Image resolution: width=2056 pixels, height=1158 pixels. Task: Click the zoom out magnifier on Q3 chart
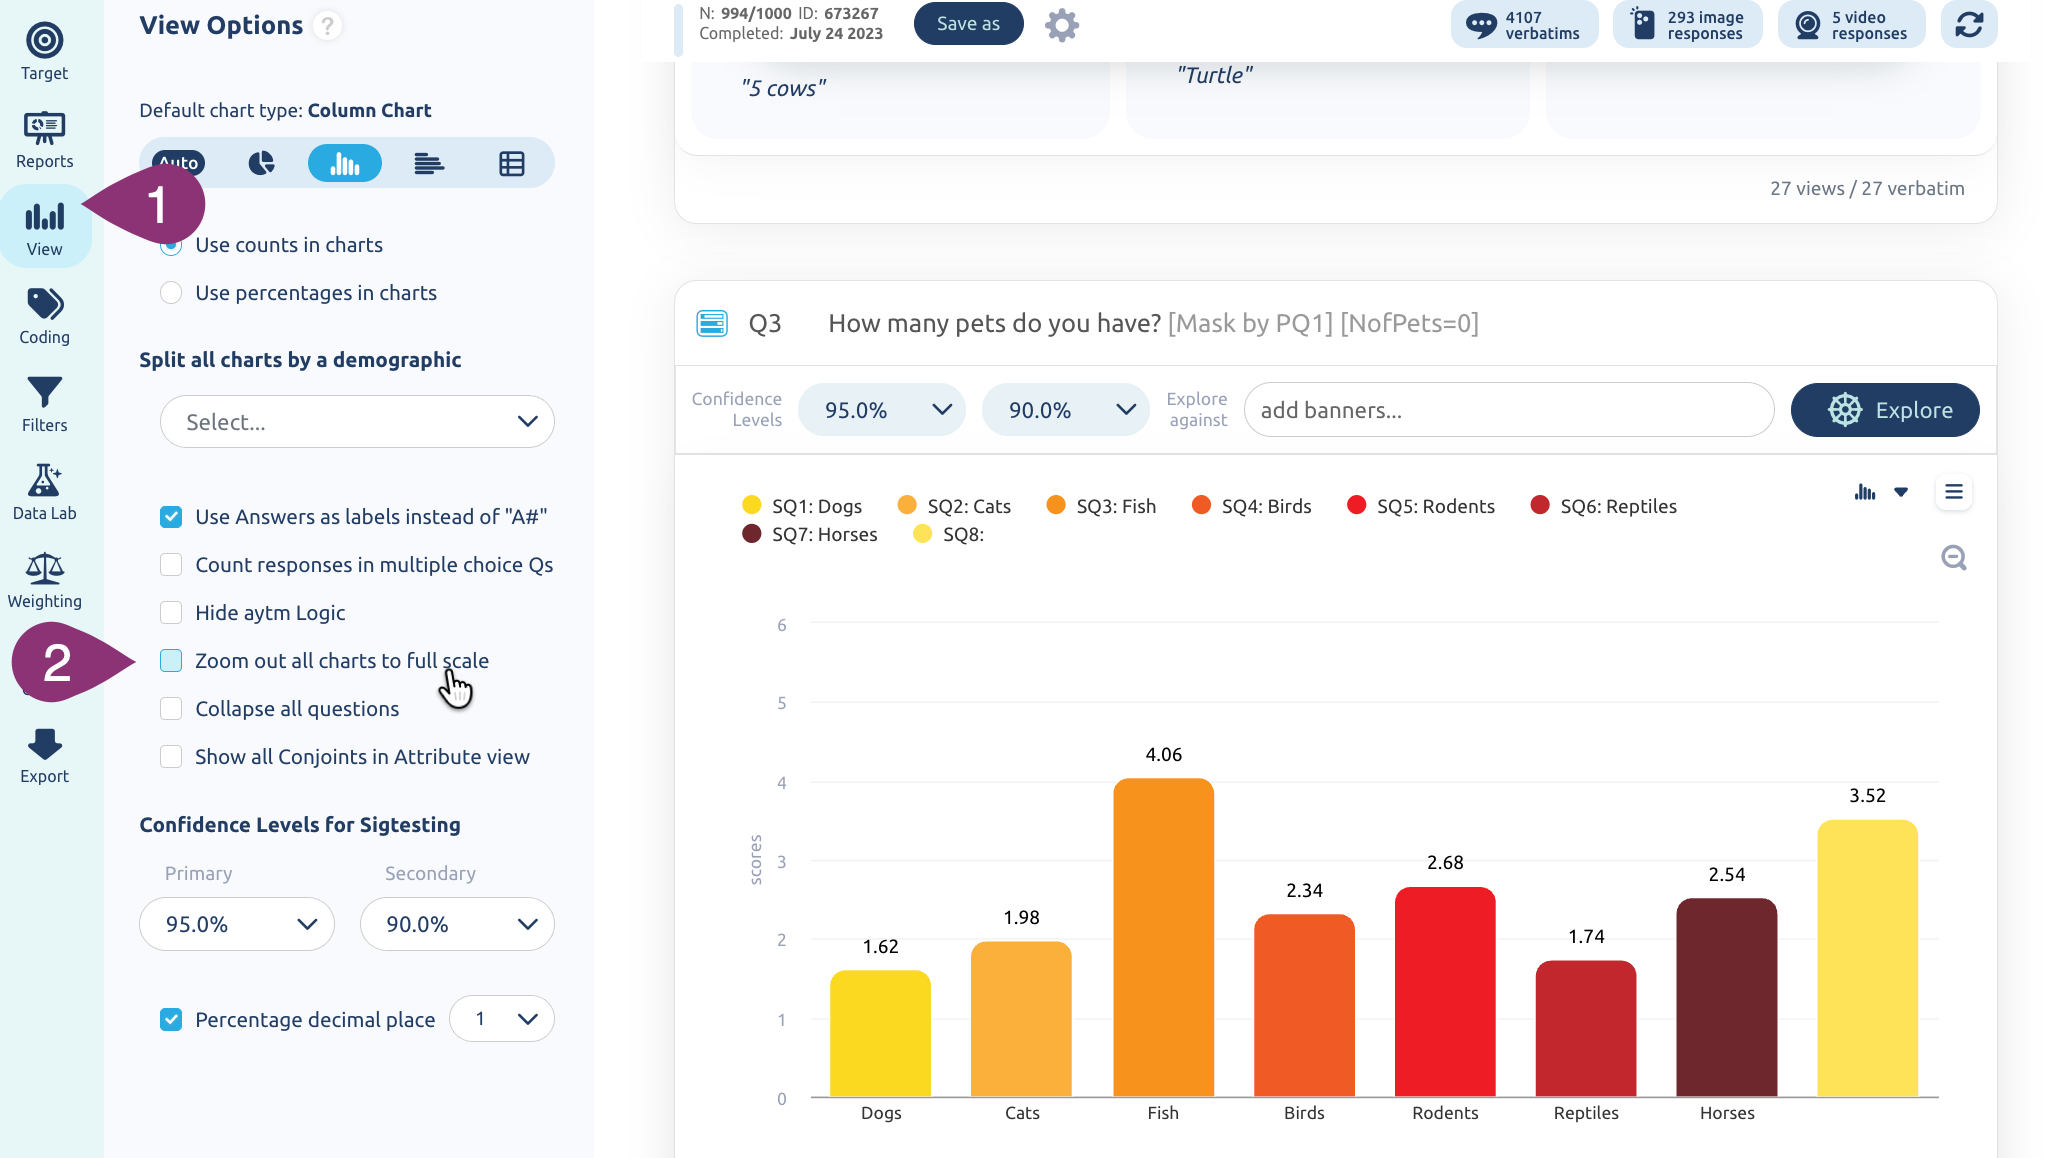point(1953,557)
